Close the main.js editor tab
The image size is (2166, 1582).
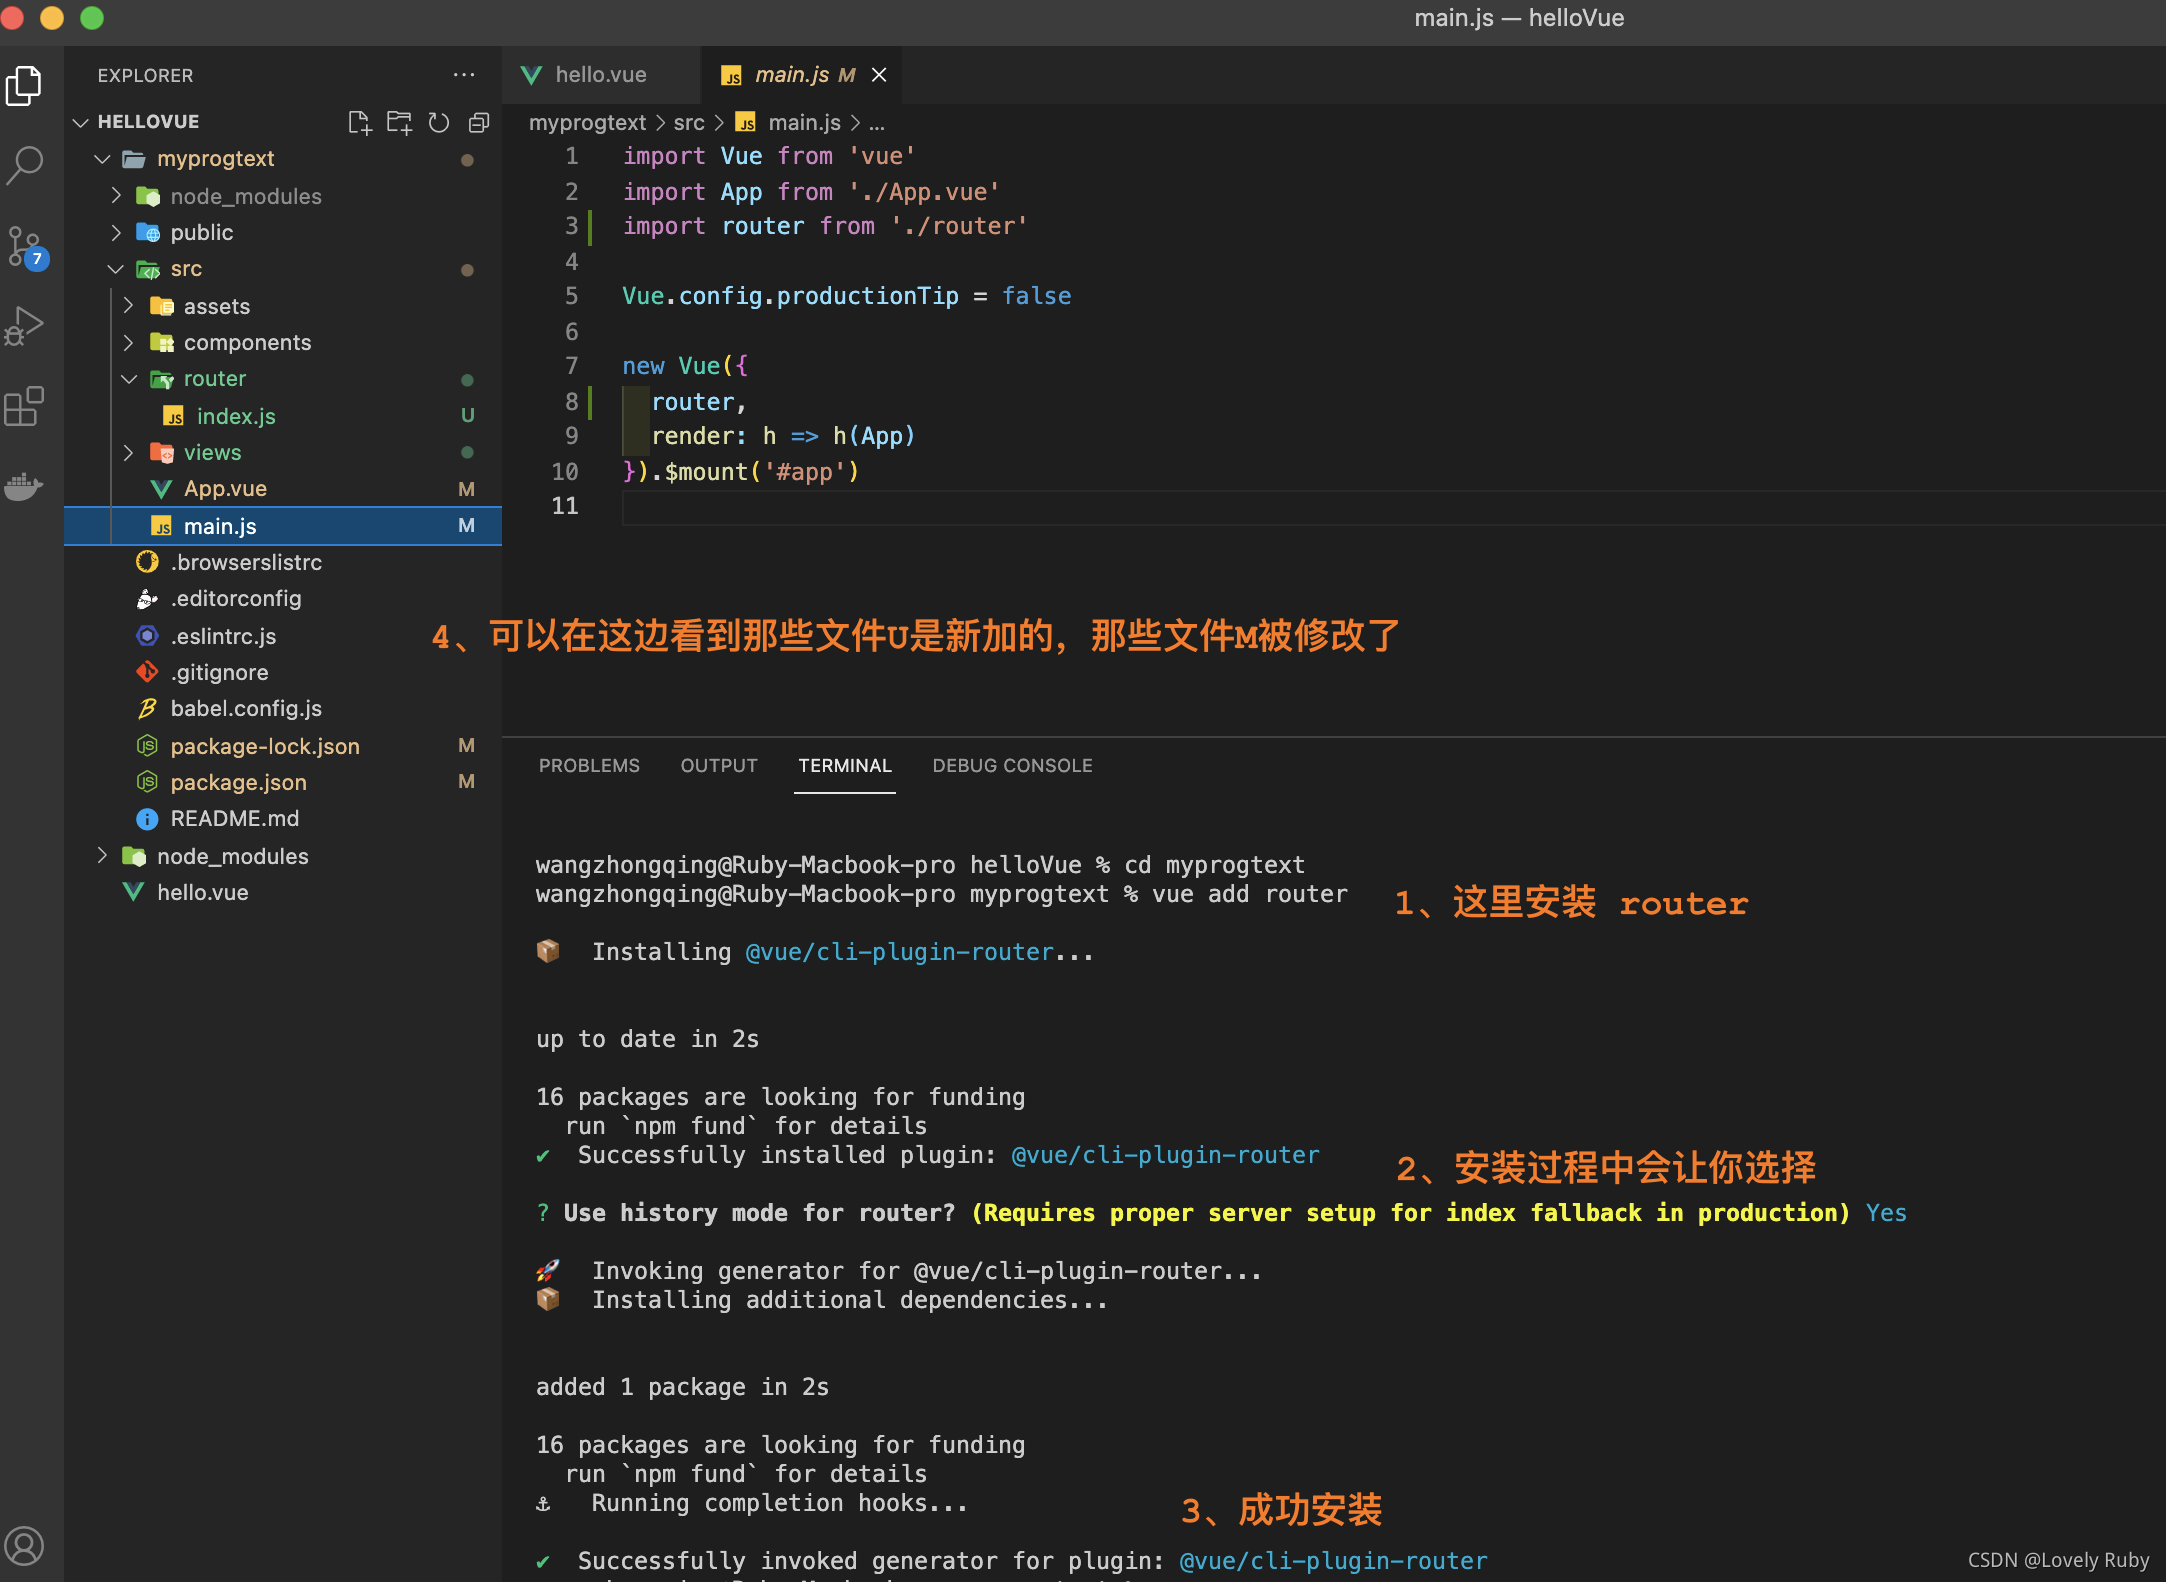pos(879,75)
